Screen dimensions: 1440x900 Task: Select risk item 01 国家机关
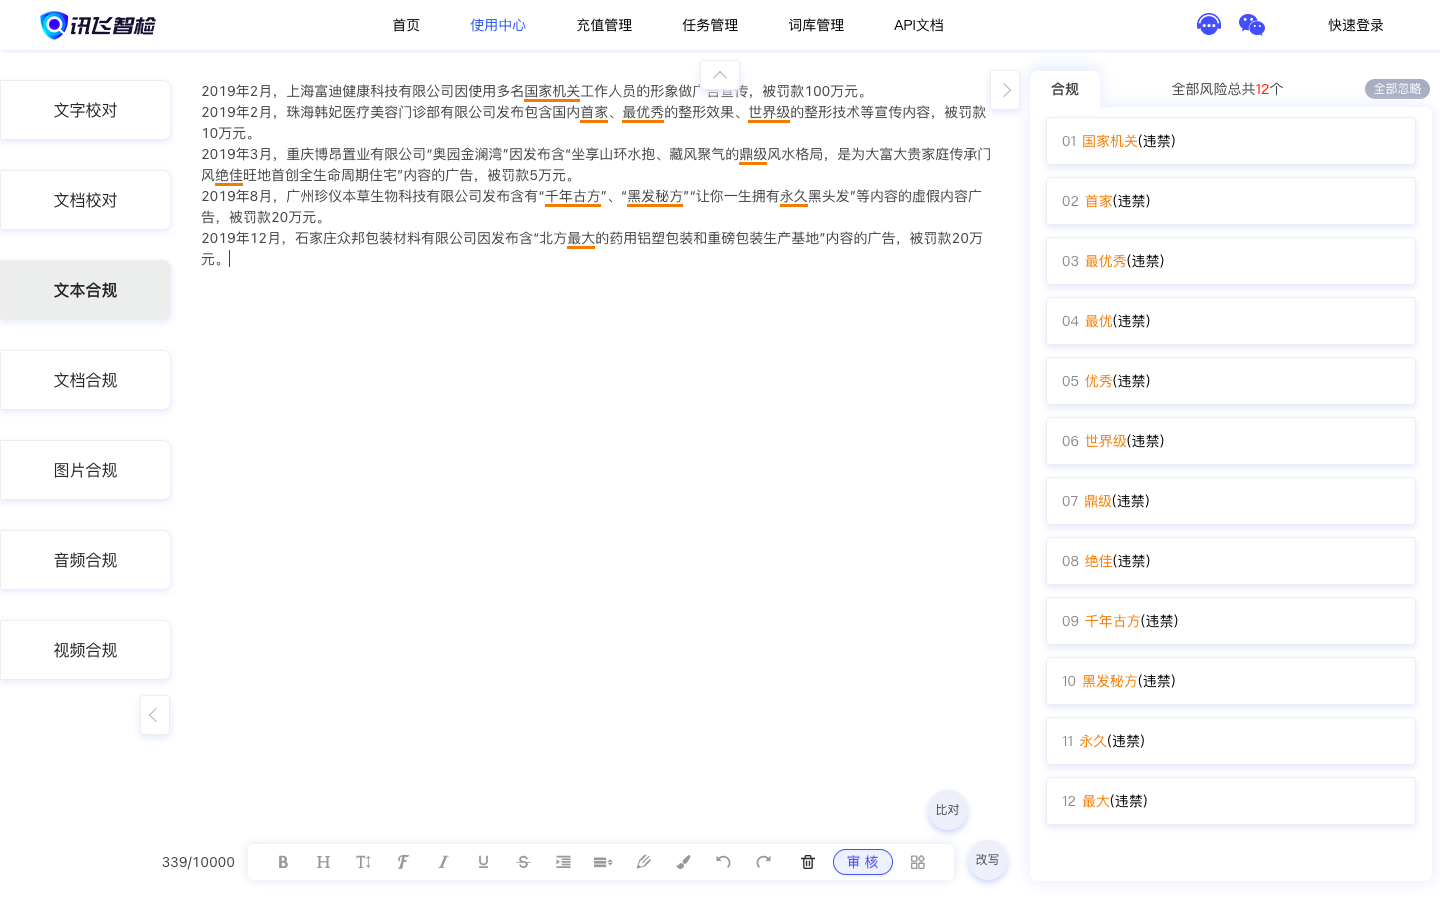tap(1231, 141)
